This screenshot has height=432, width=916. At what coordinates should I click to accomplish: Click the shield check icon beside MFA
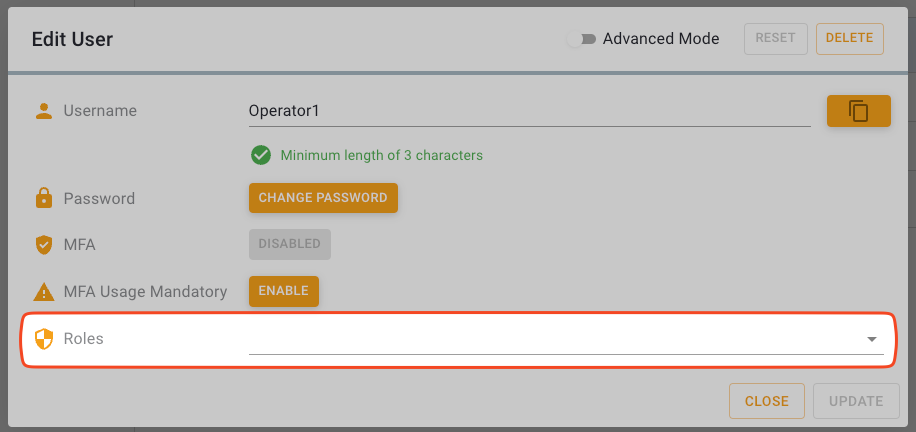pyautogui.click(x=43, y=244)
